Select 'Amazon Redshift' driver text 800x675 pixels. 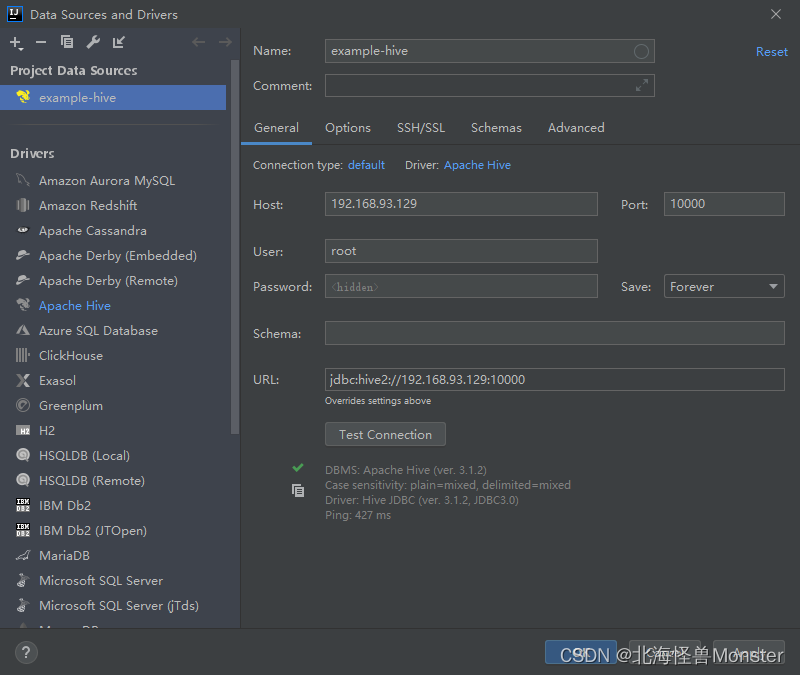[88, 206]
